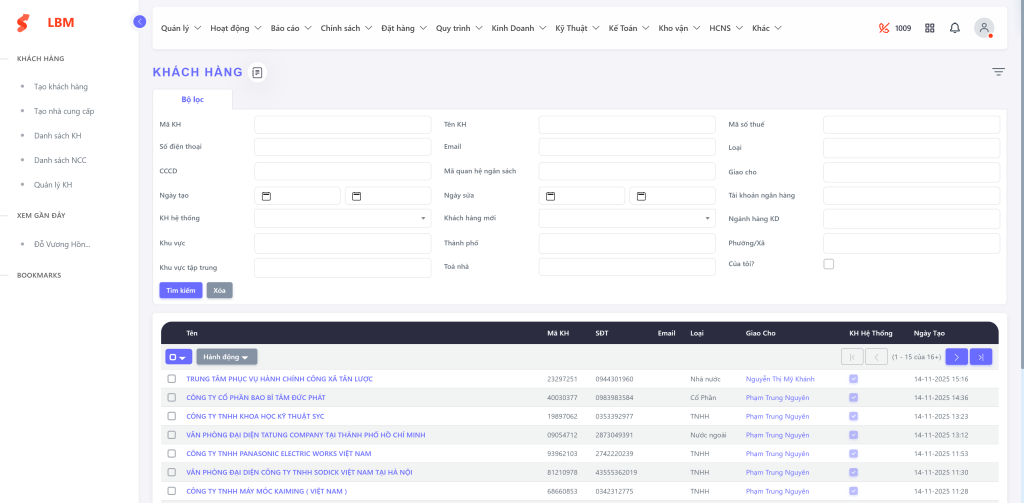The image size is (1024, 503).
Task: Select row checkbox for TRUNG TÂM PHỤC VỤ HÀNH CHÍNH
Action: (x=171, y=379)
